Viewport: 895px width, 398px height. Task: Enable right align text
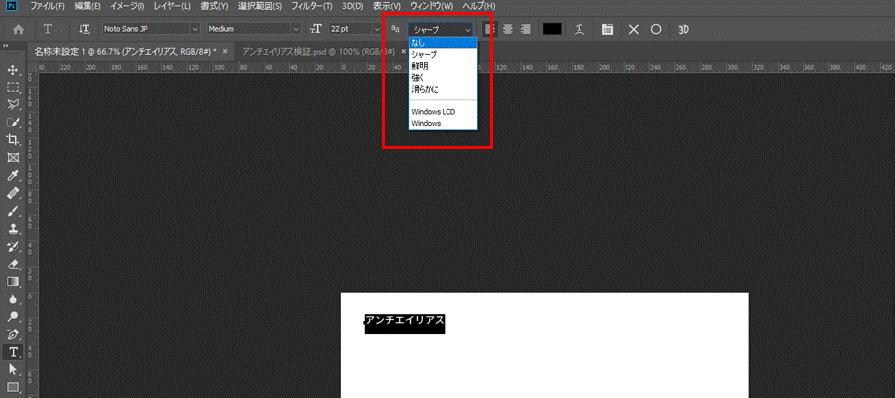tap(526, 29)
